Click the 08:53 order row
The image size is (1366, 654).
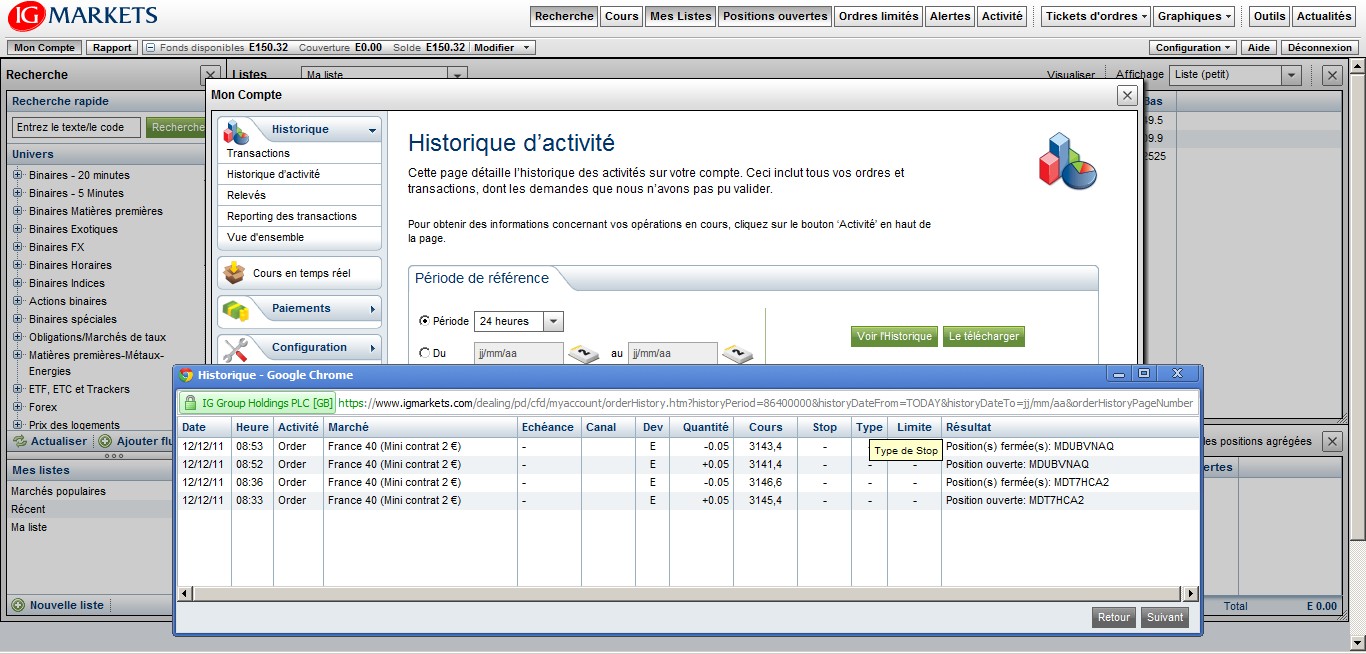(688, 446)
